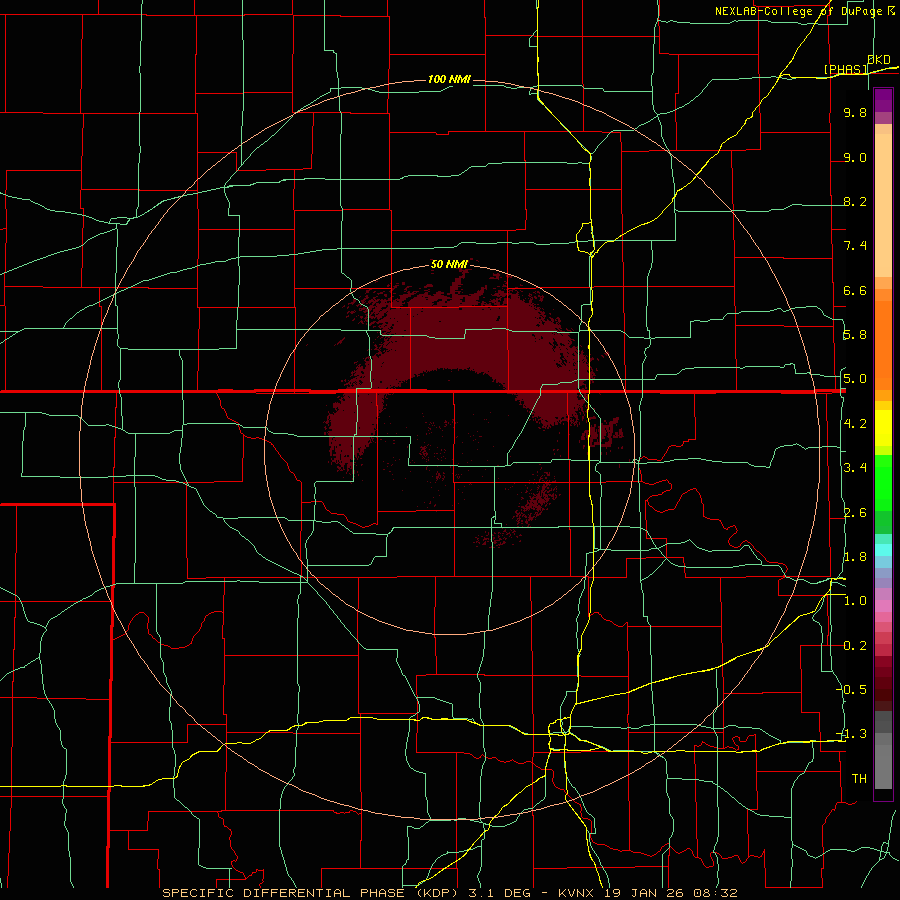900x900 pixels.
Task: Pick the large peach segment of the color bar
Action: (x=883, y=205)
